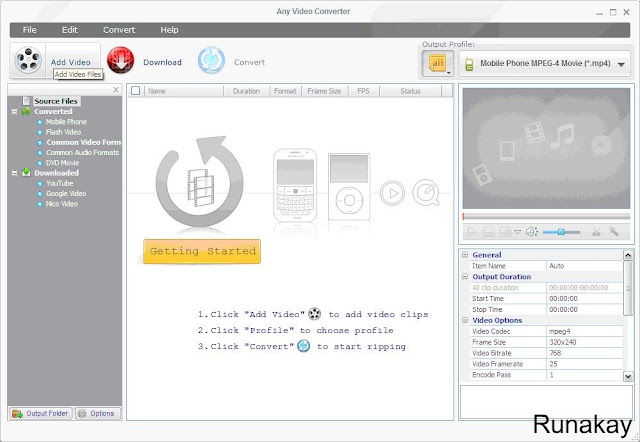
Task: Click the Options button
Action: point(98,413)
